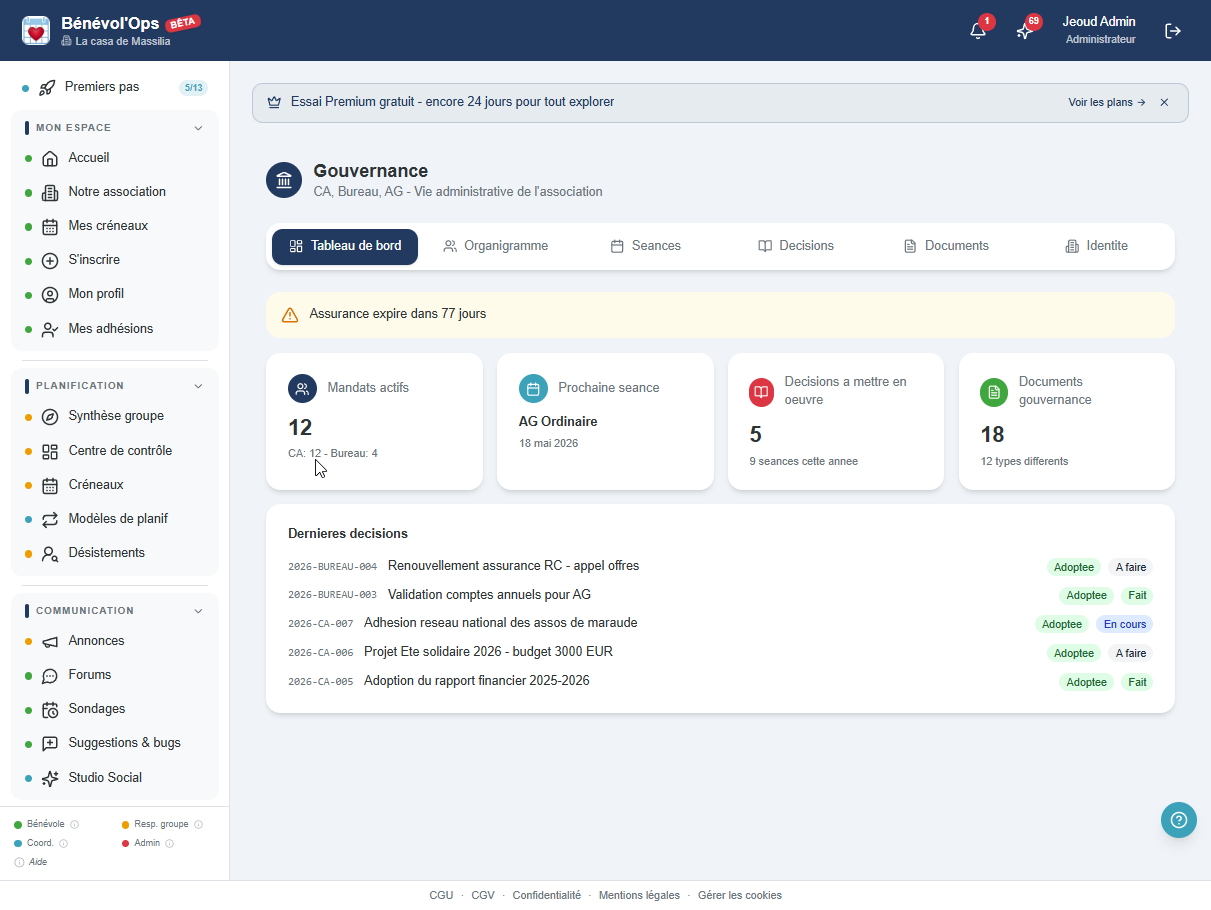Open the Confidentialité footer link
The image size is (1211, 910).
547,896
